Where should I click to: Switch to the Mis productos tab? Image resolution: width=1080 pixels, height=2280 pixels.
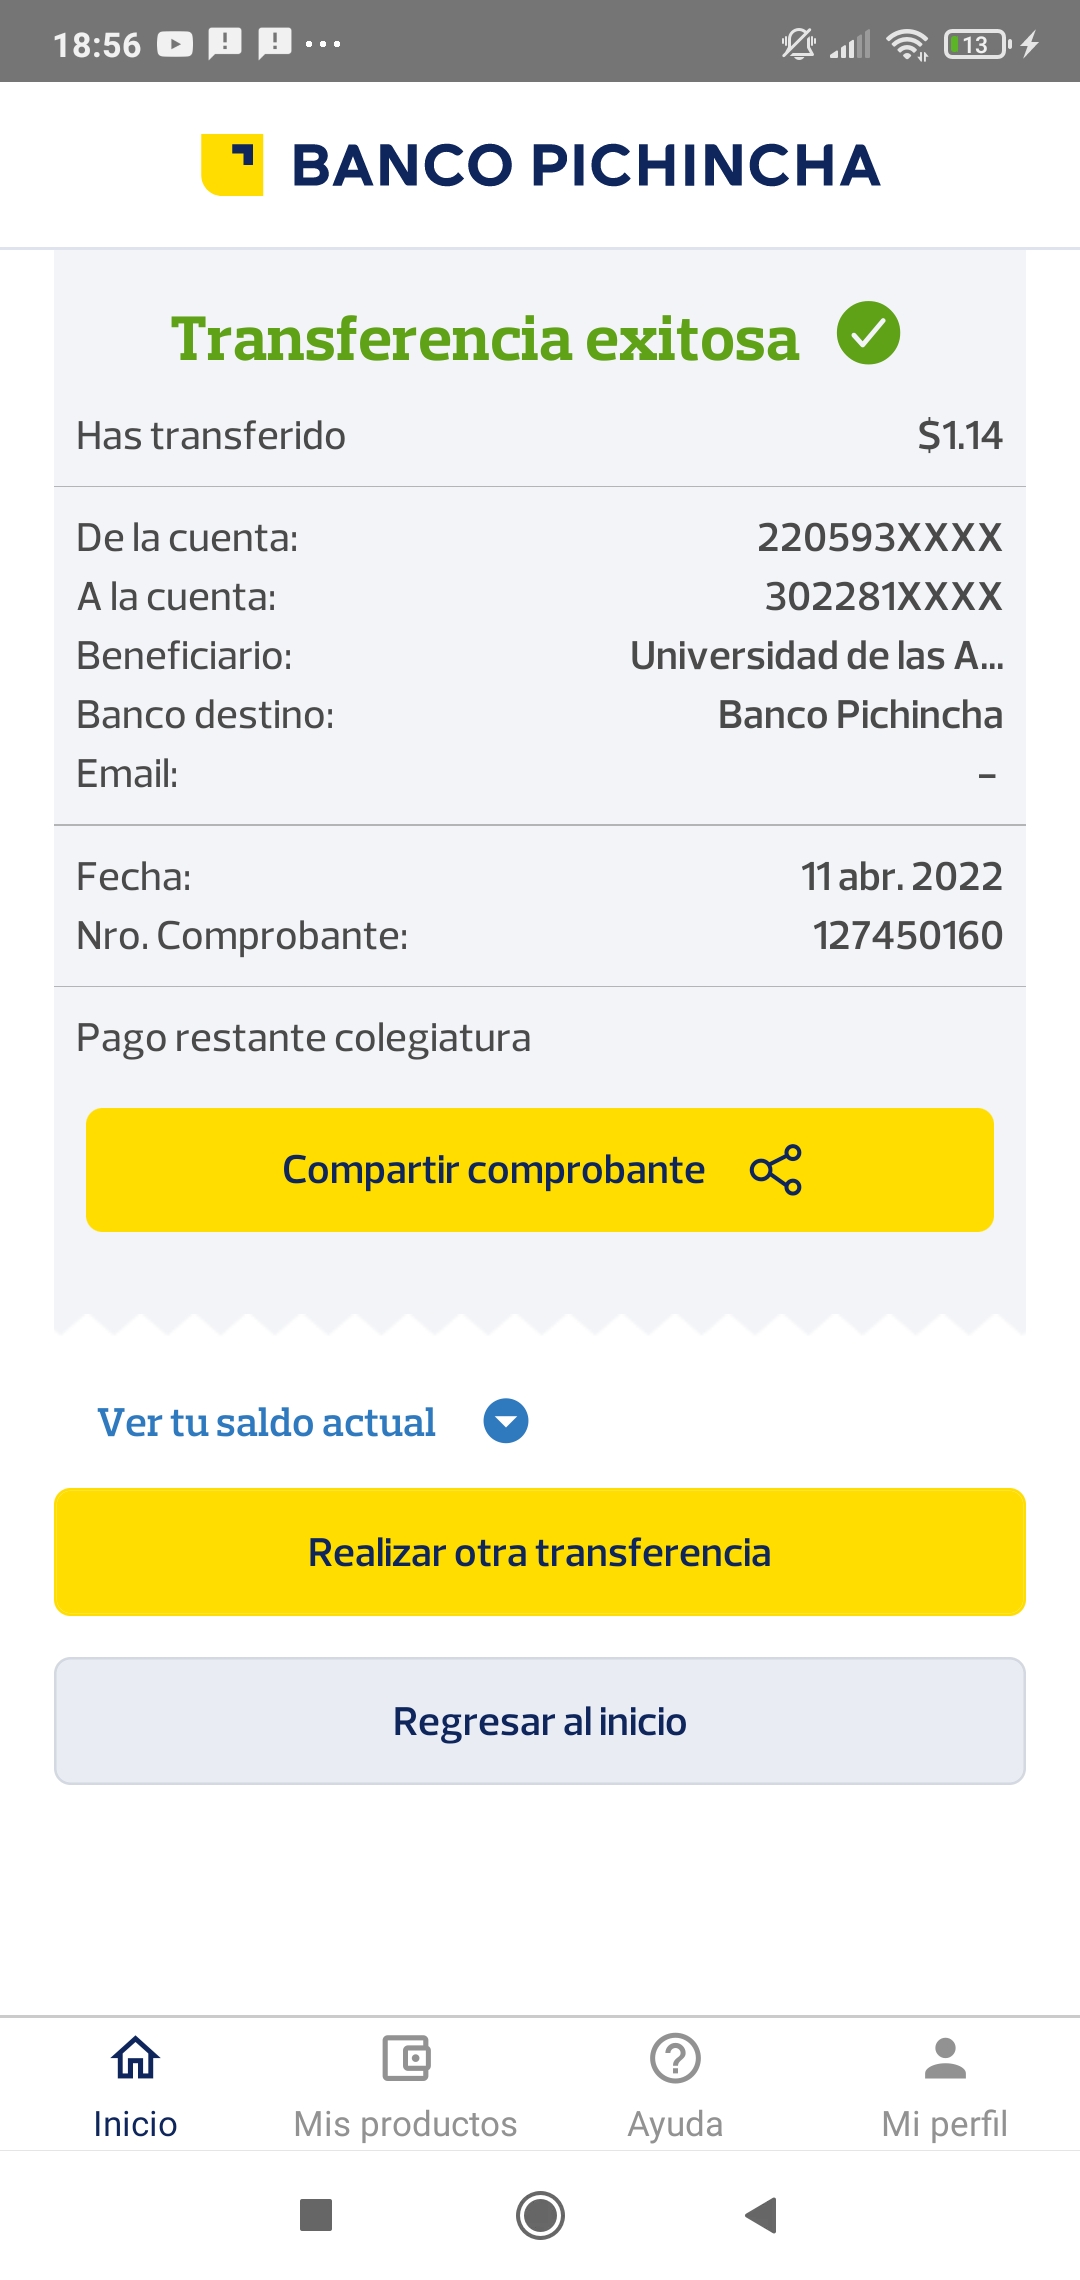pos(405,2123)
